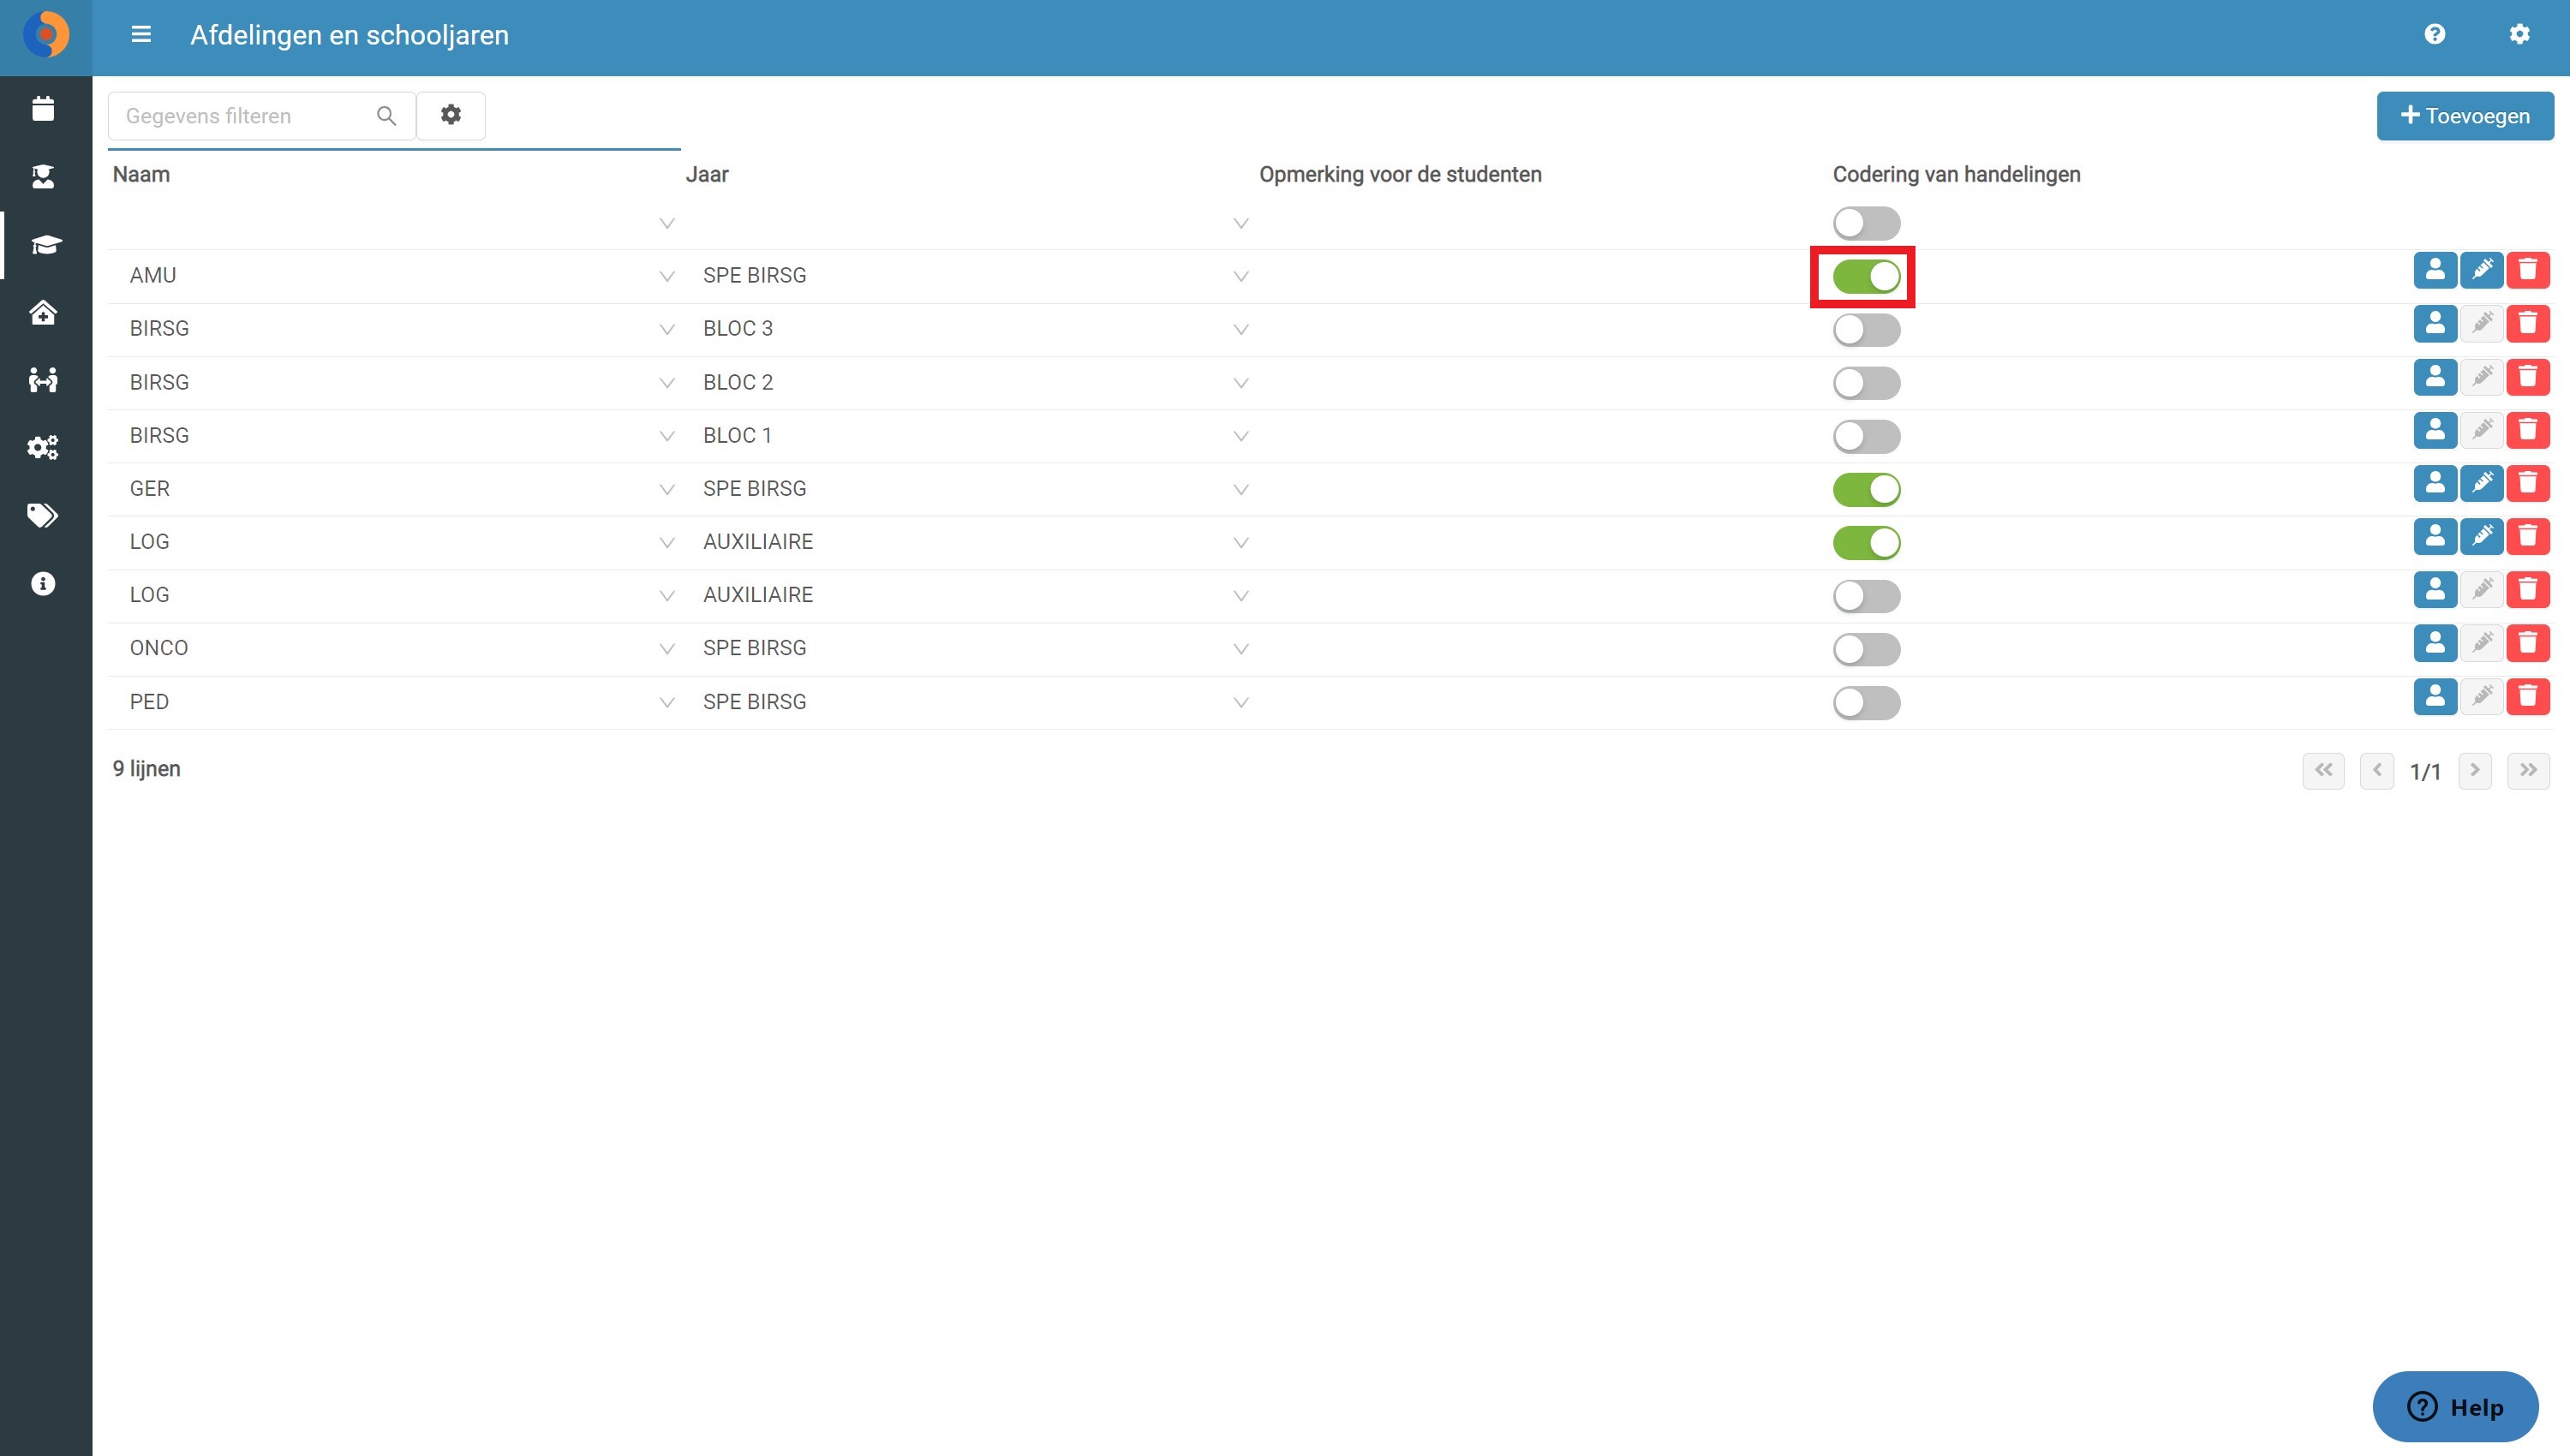Open the settings gear in the top header
This screenshot has height=1456, width=2570.
click(x=2519, y=35)
